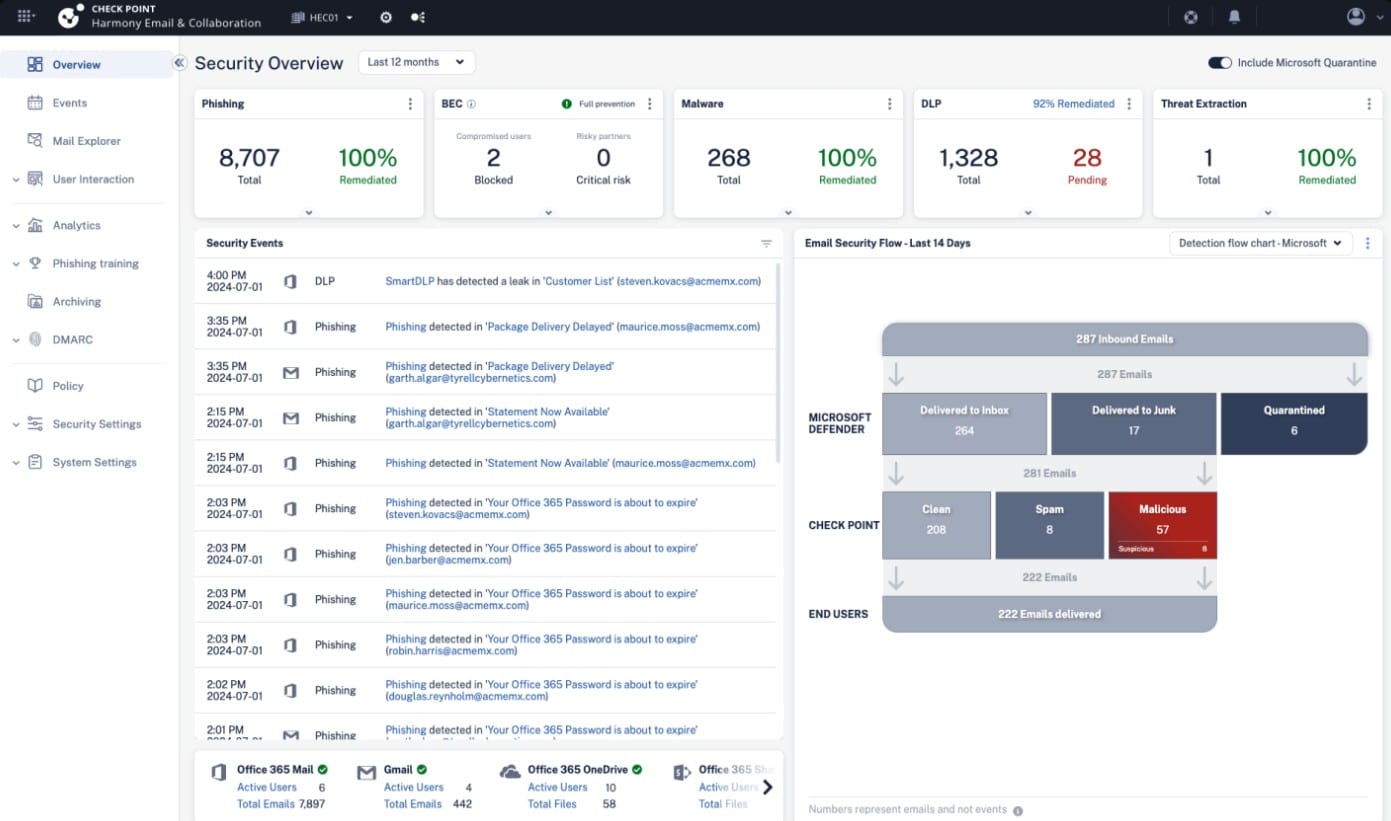Go to Policy in the sidebar

(x=68, y=386)
